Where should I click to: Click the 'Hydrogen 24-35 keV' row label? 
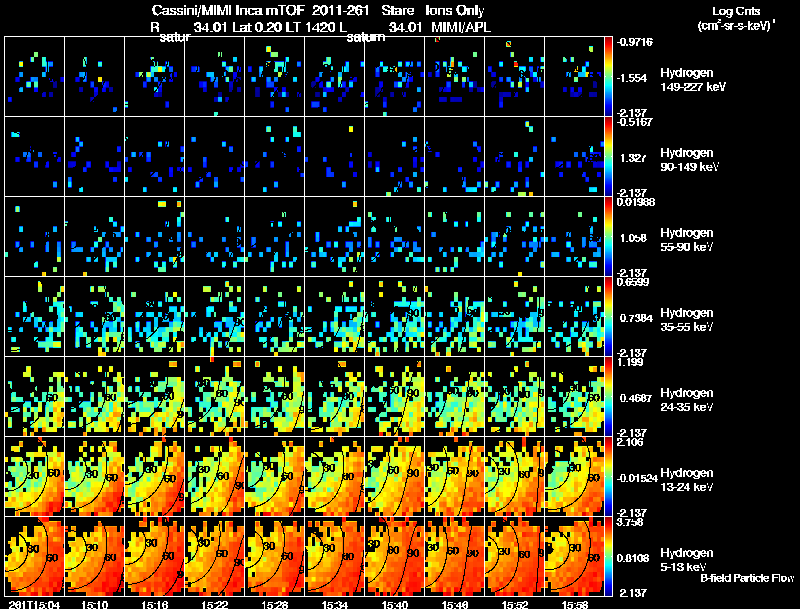pos(687,400)
